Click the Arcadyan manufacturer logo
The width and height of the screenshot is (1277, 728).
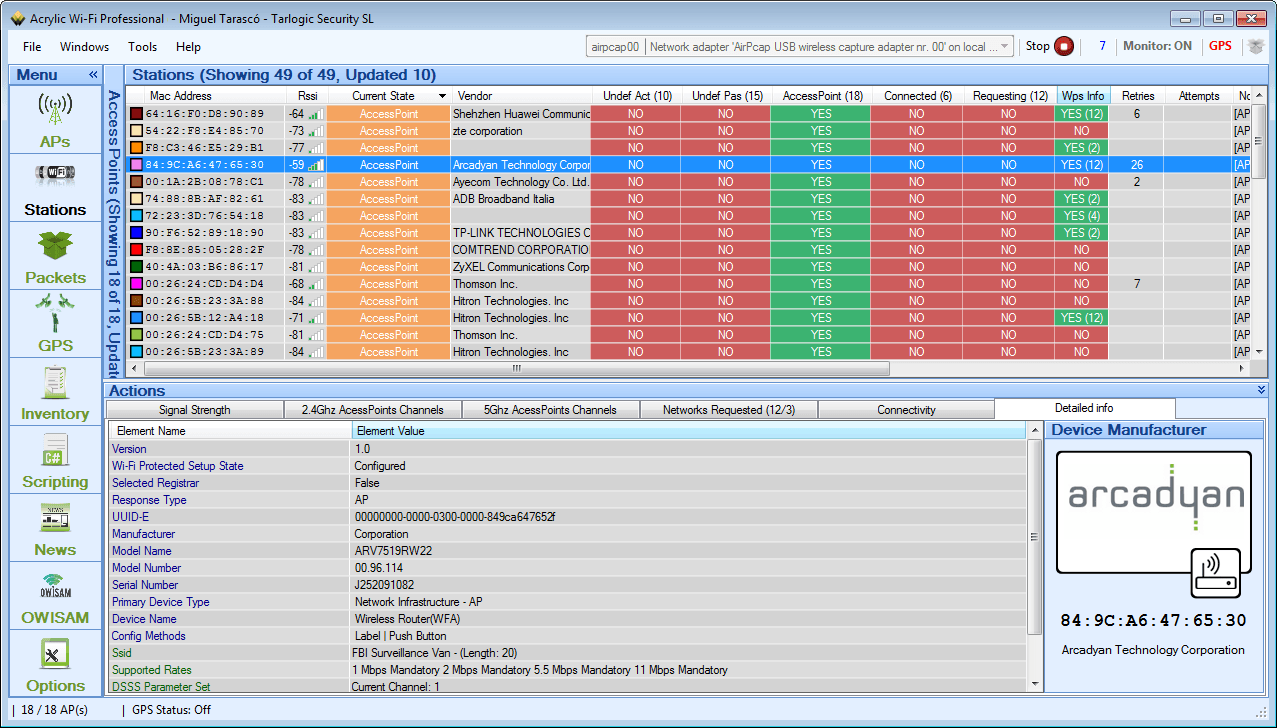click(1155, 512)
